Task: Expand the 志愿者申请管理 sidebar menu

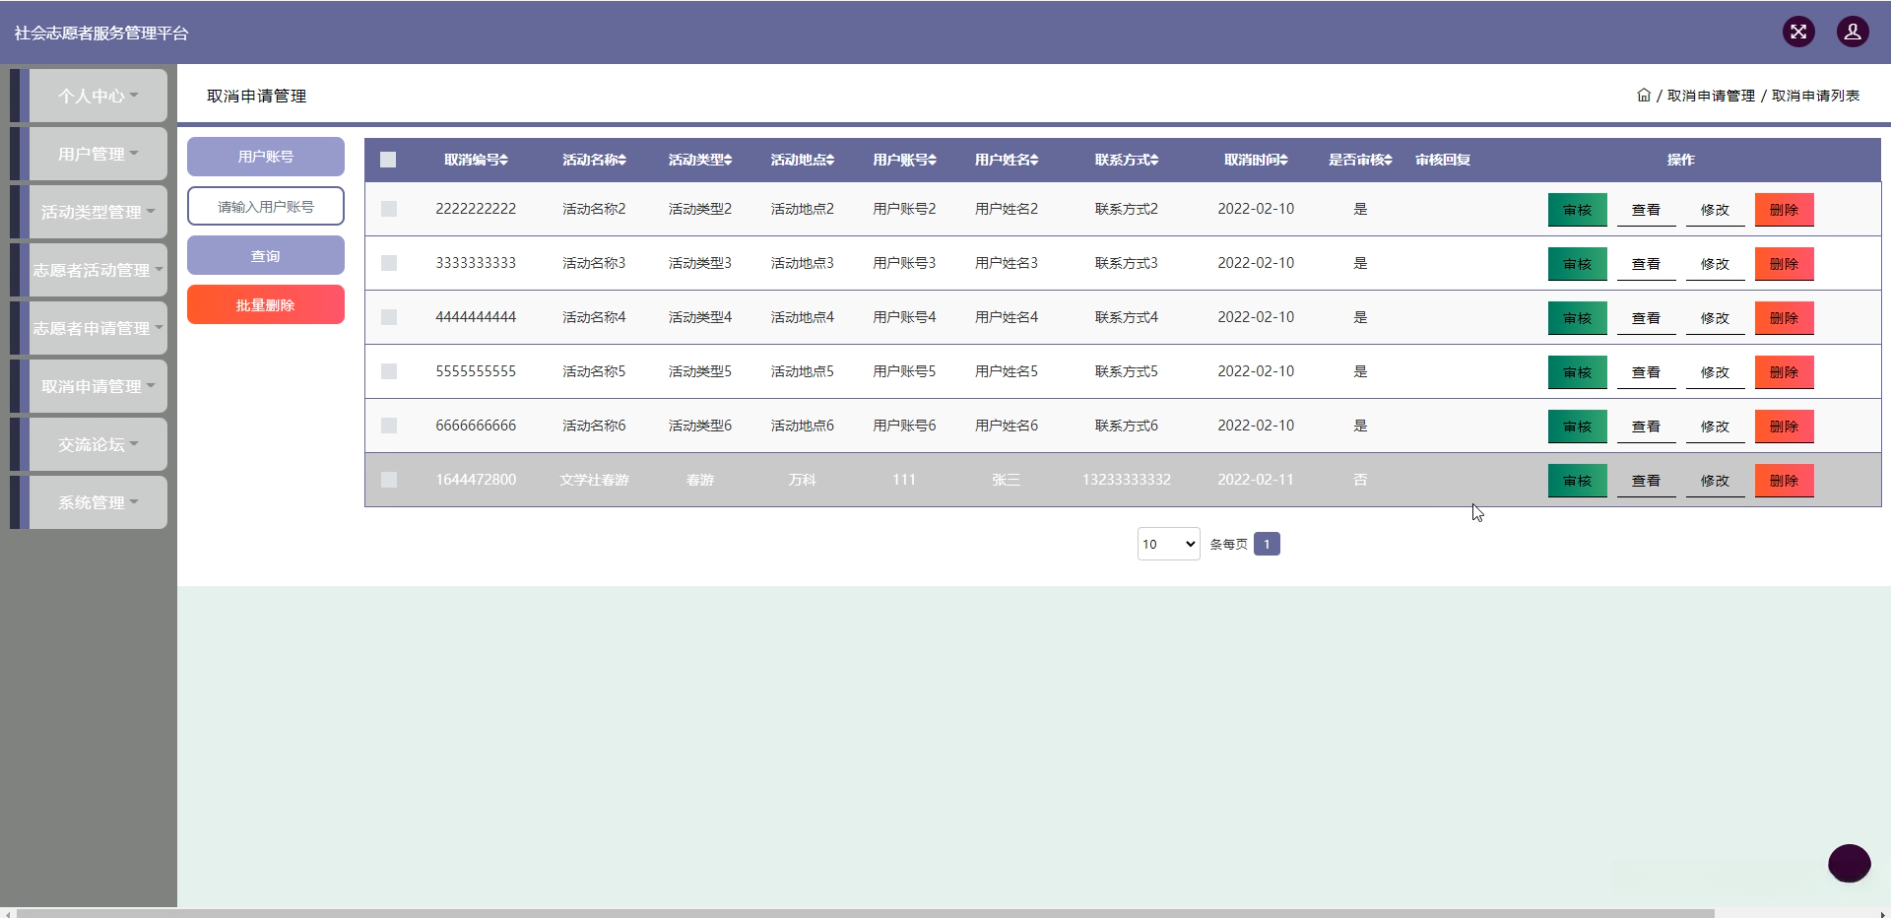Action: pyautogui.click(x=98, y=328)
